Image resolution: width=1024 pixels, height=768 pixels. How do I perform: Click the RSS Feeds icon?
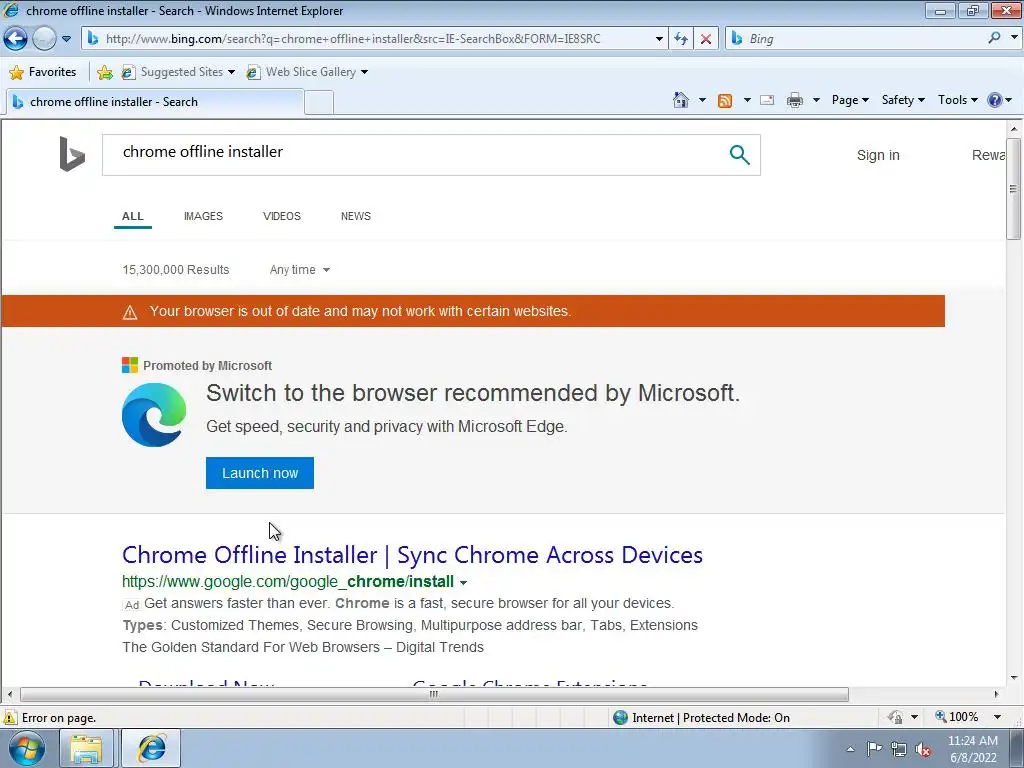point(725,100)
